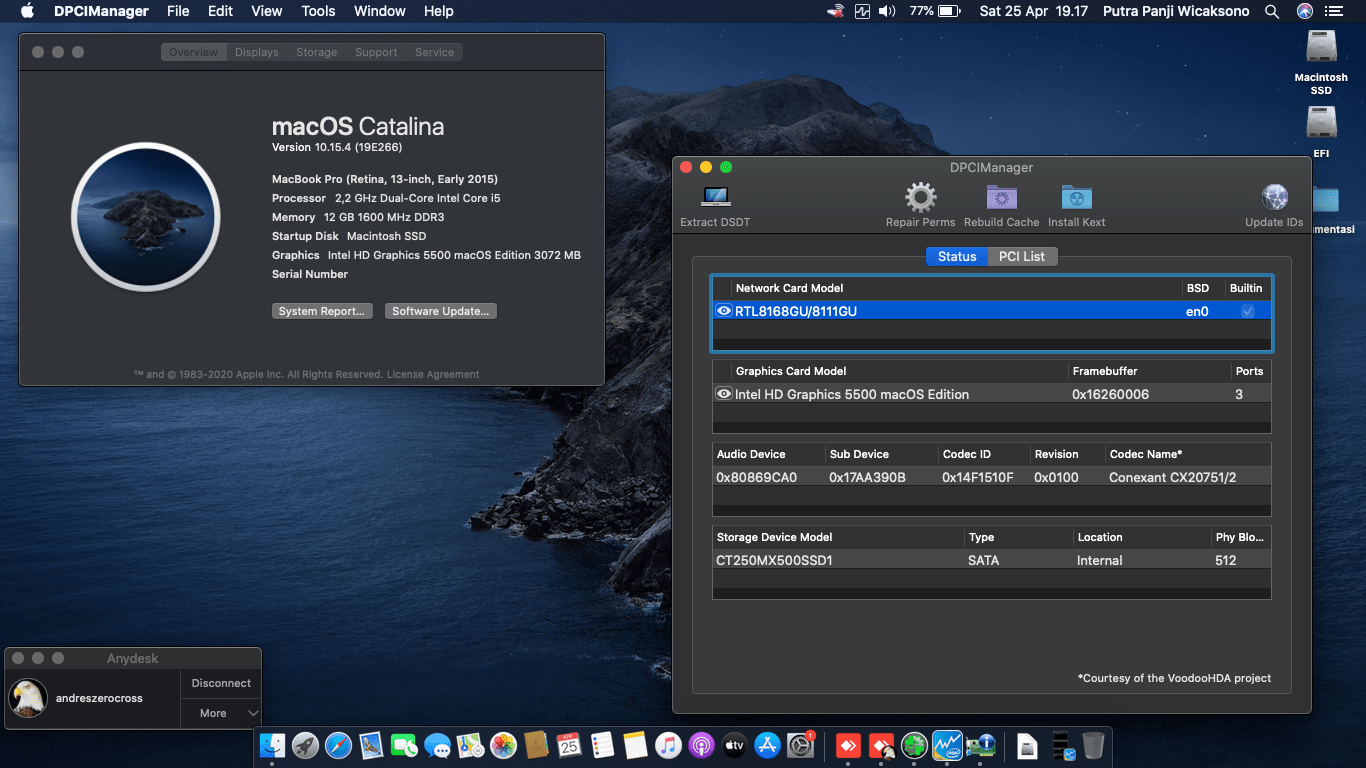Open the License Agreement link

(433, 374)
